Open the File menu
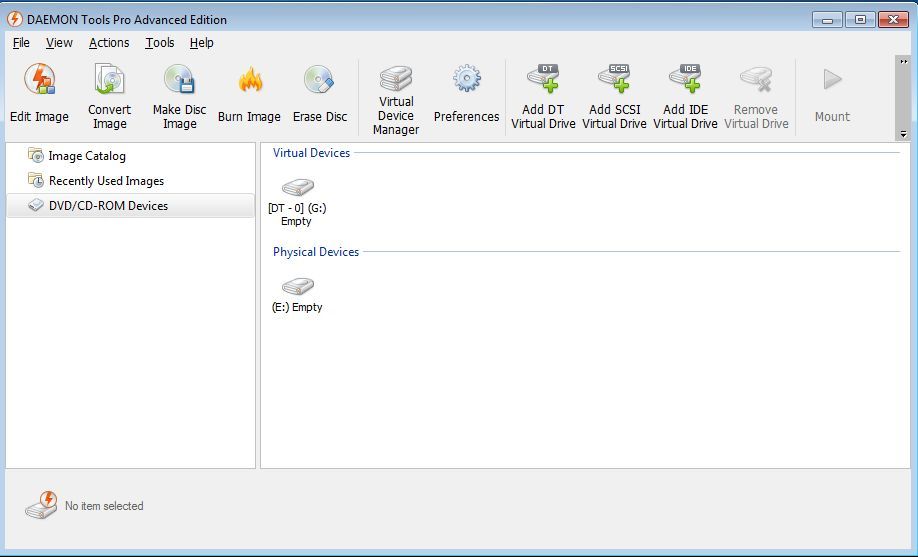918x557 pixels. tap(21, 43)
